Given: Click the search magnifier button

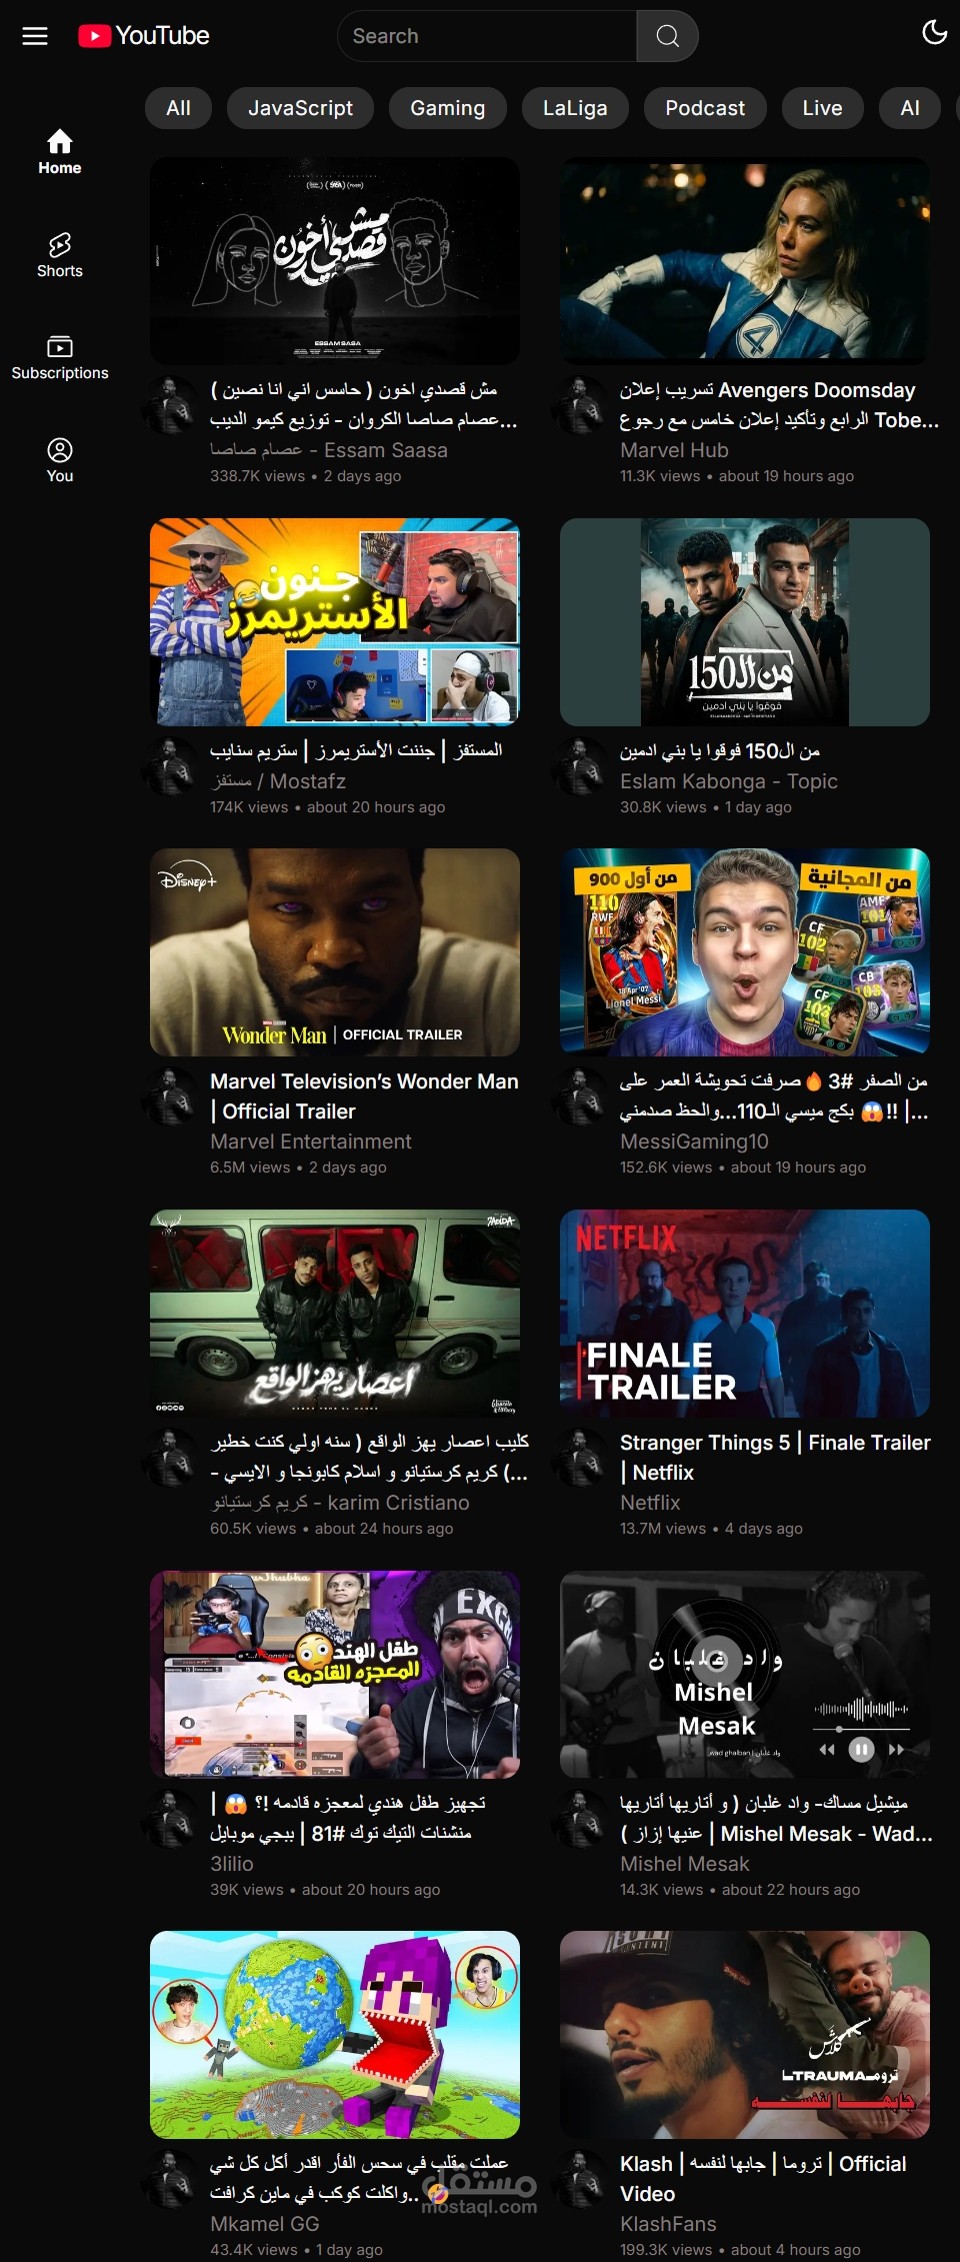Looking at the screenshot, I should click(x=667, y=36).
